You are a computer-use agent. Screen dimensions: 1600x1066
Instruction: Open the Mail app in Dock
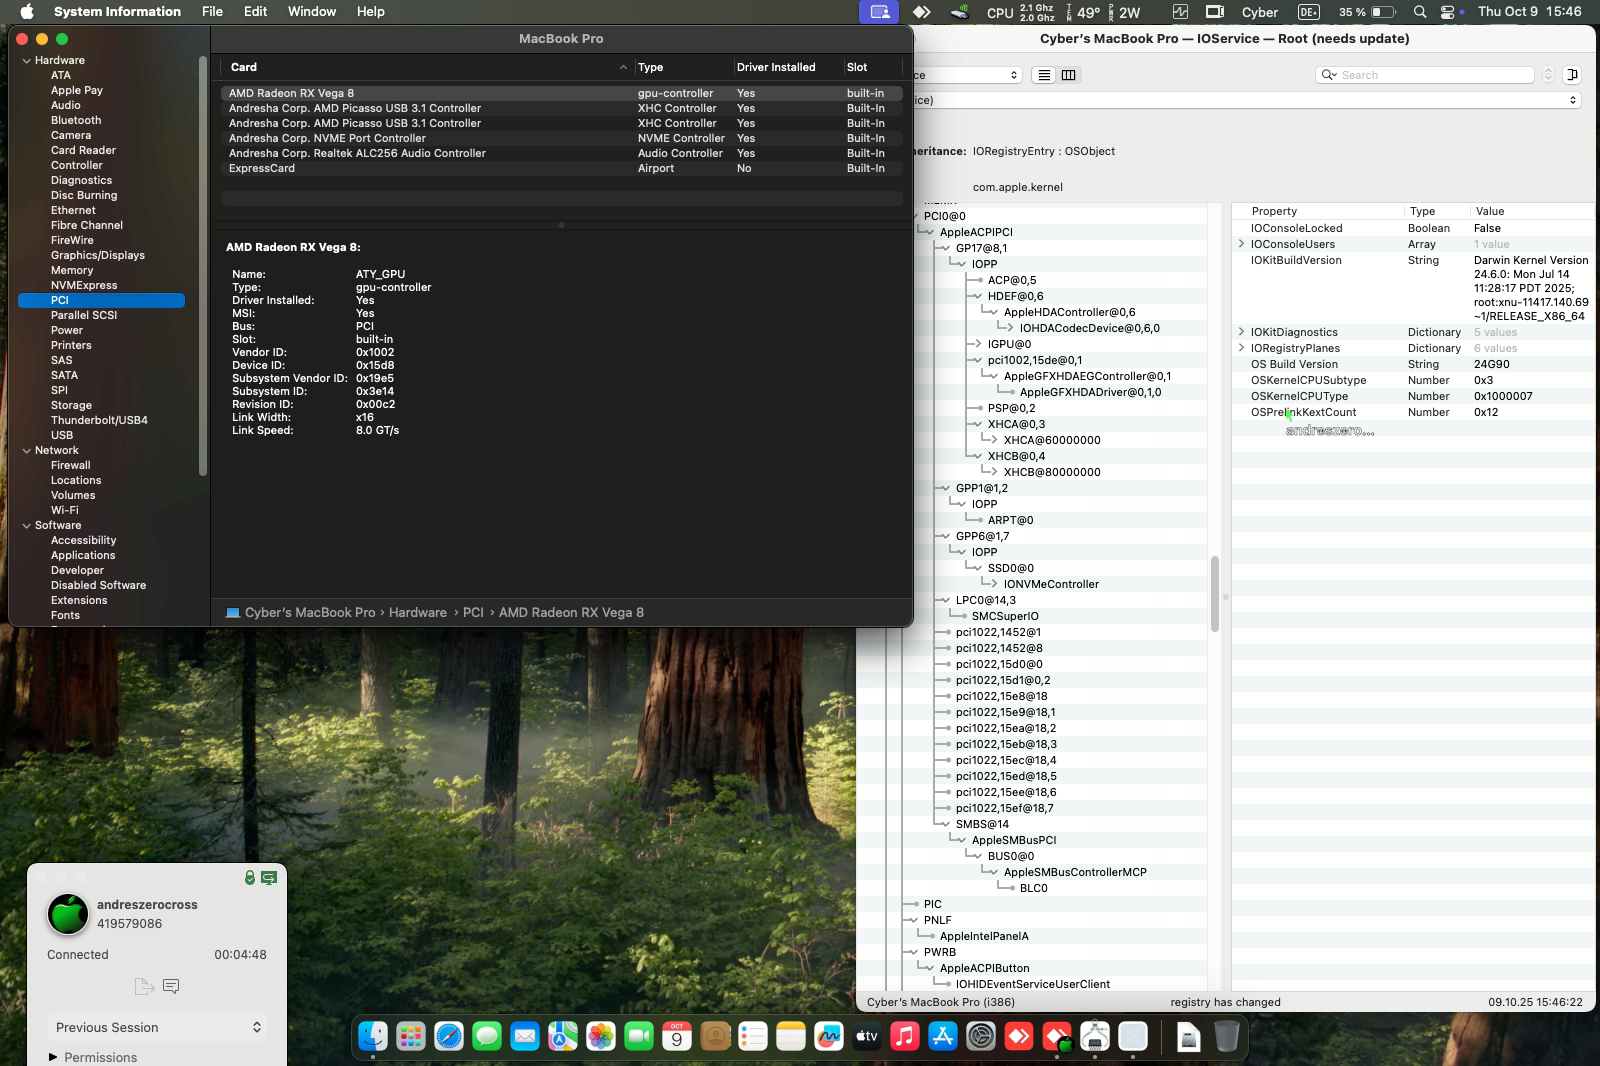click(x=525, y=1037)
